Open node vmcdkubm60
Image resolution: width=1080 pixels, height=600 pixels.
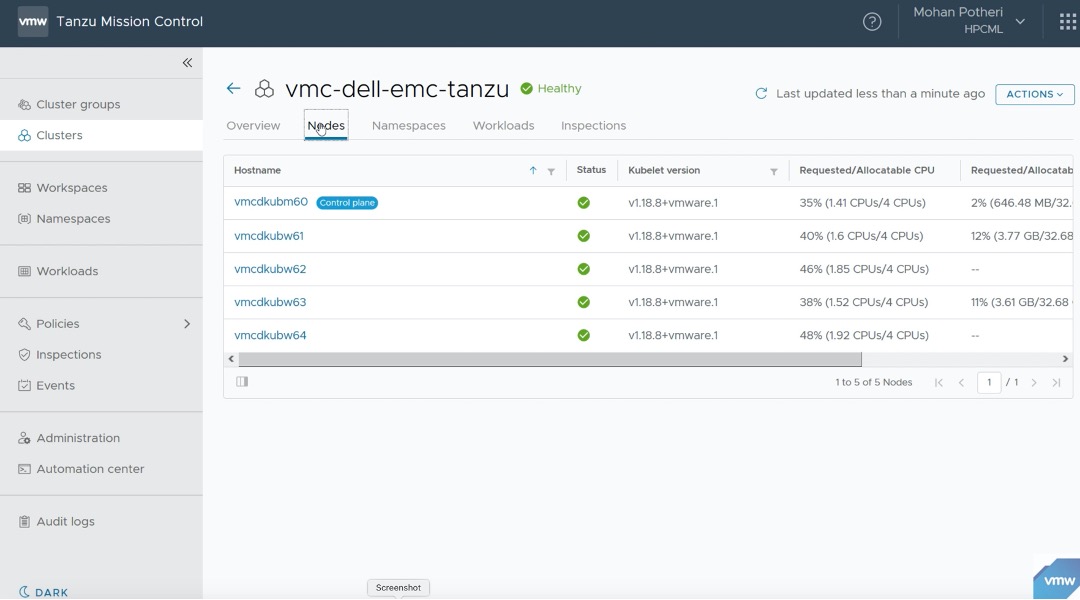(x=271, y=202)
